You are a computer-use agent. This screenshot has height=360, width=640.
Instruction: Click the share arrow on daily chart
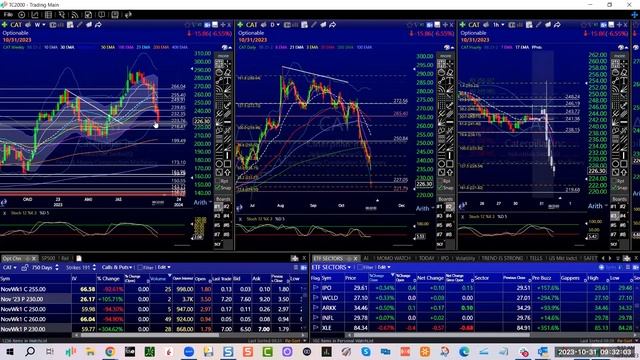tap(333, 25)
